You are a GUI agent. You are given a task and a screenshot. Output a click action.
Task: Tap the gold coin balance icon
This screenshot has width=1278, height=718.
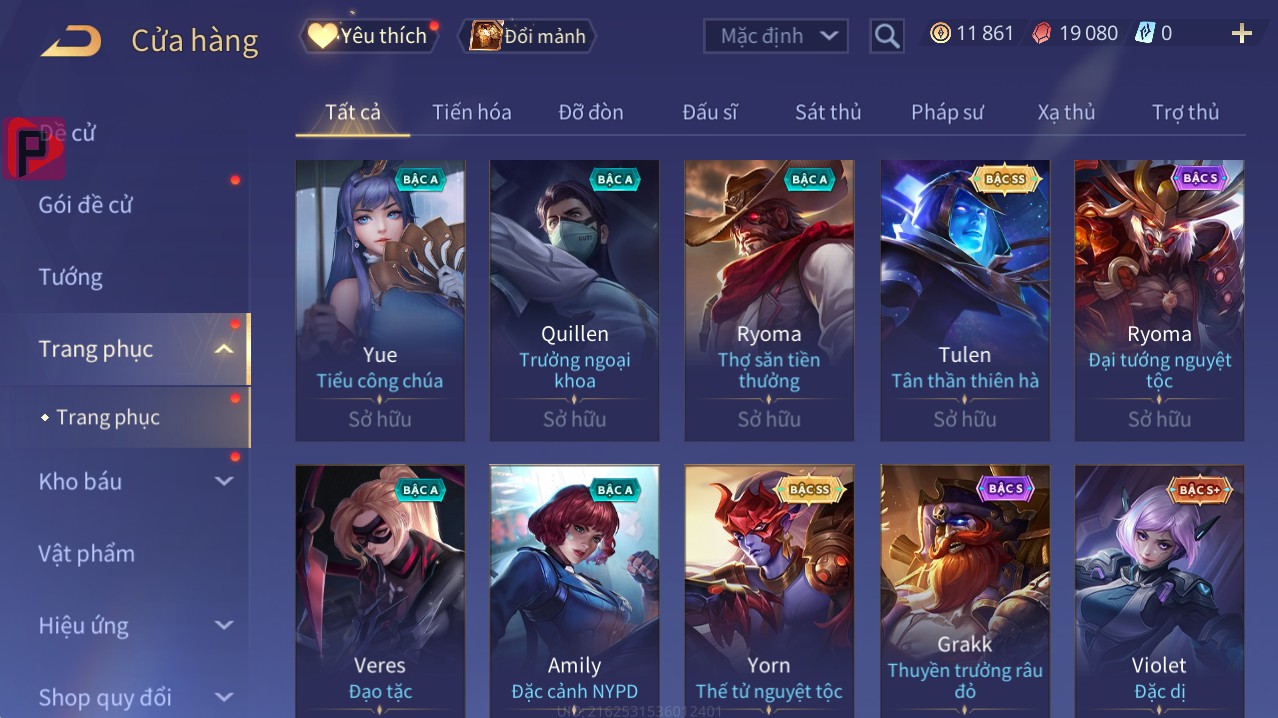click(x=940, y=33)
